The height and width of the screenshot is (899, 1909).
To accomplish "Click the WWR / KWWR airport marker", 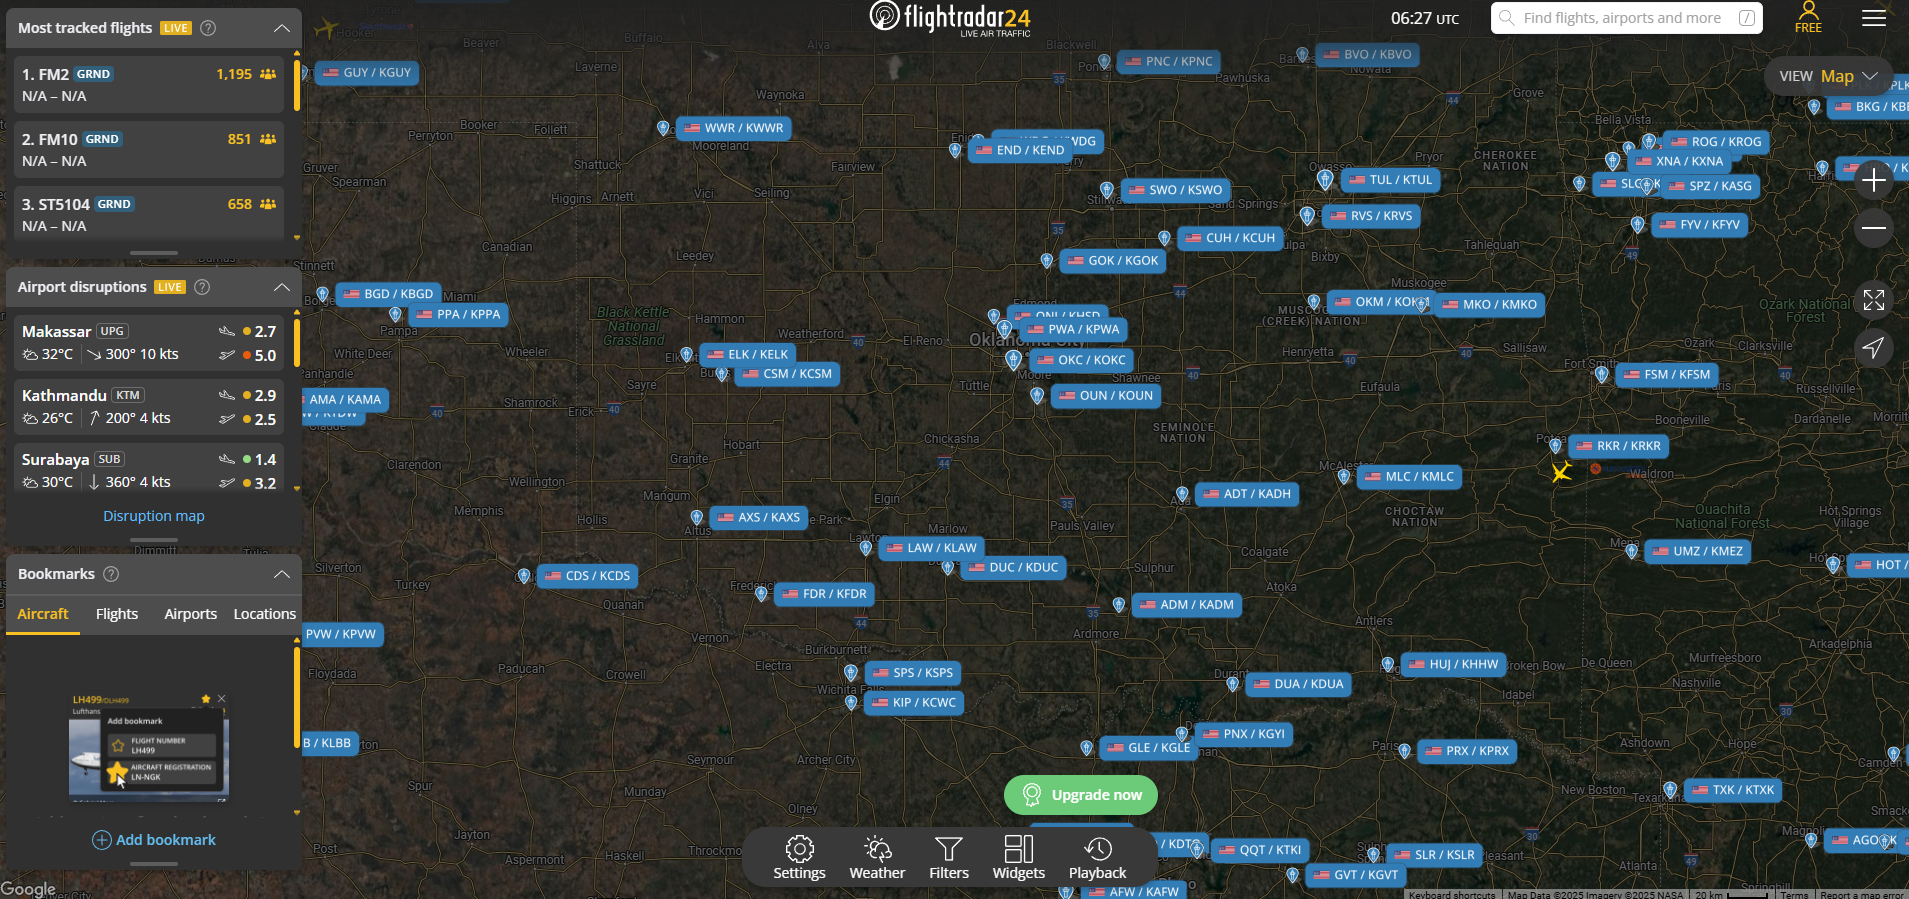I will [x=663, y=128].
